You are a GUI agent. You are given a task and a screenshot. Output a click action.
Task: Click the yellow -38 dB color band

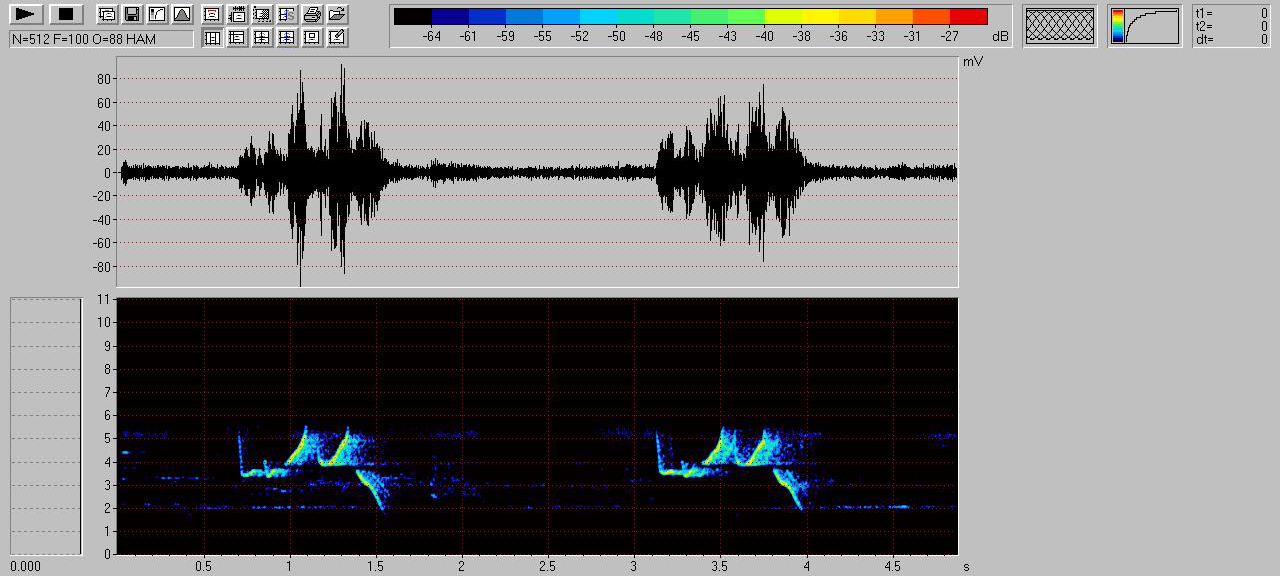801,16
